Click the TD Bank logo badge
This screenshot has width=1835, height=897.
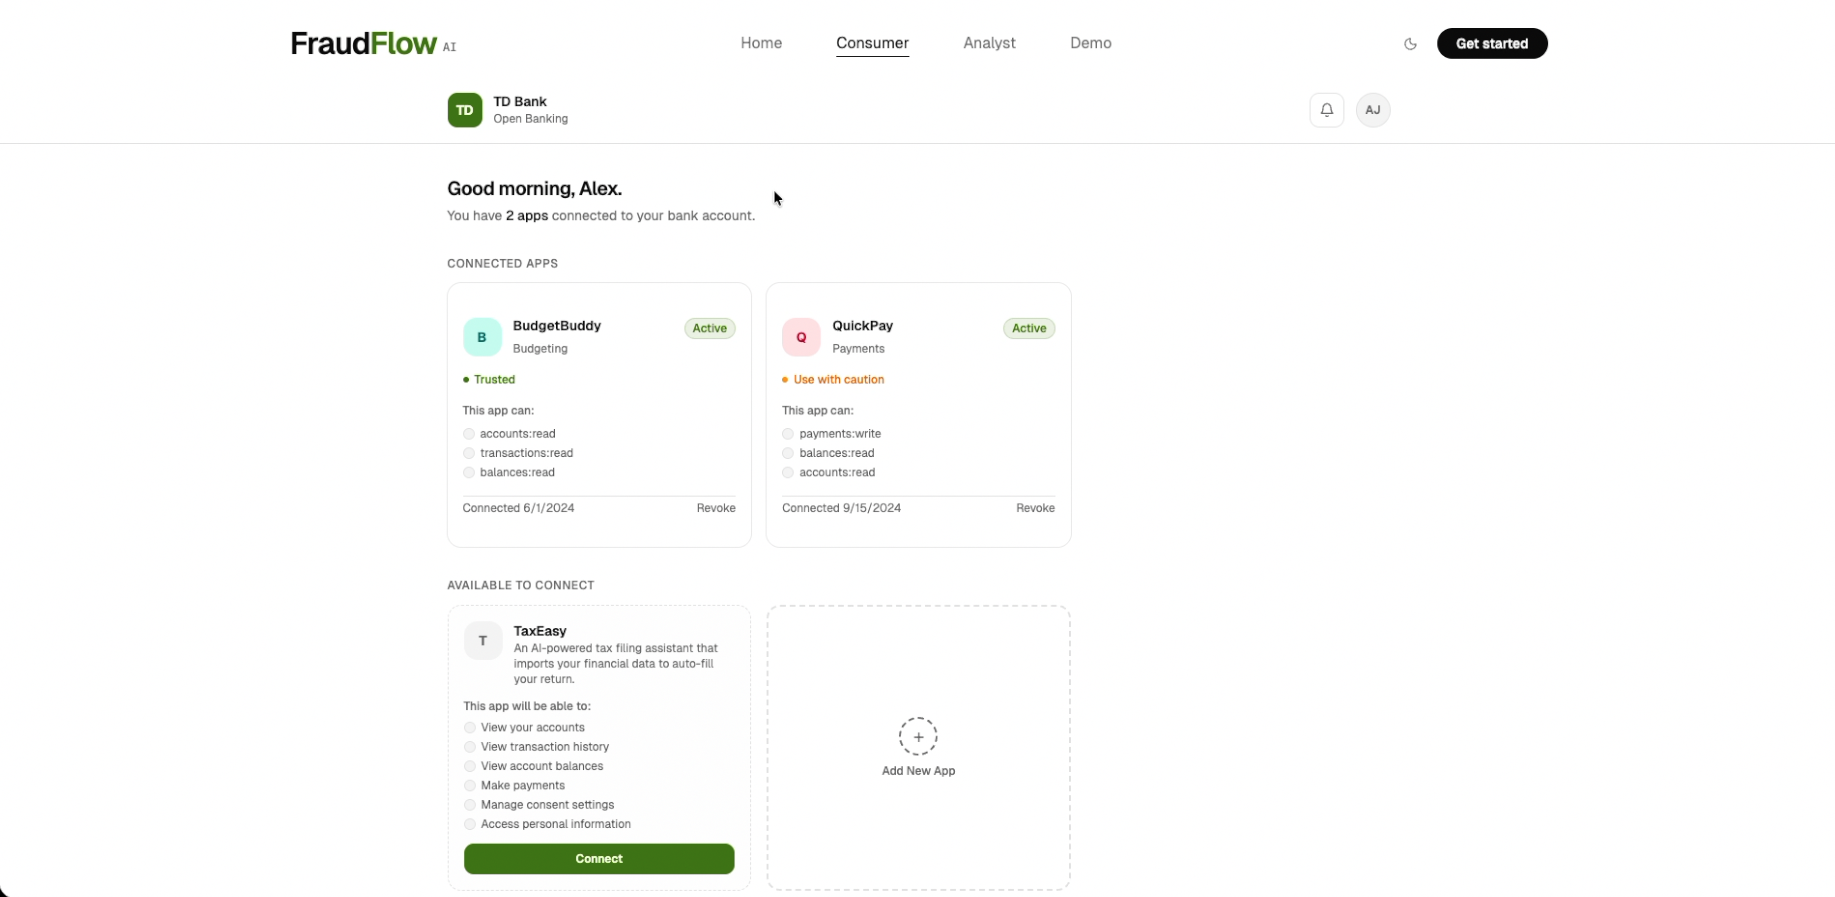tap(465, 110)
